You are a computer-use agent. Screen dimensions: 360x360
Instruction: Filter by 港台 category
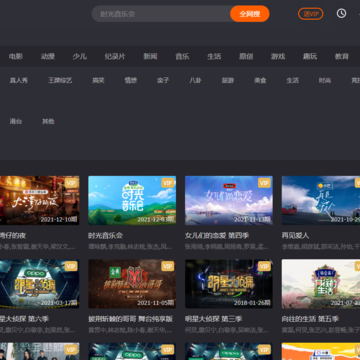(x=16, y=121)
